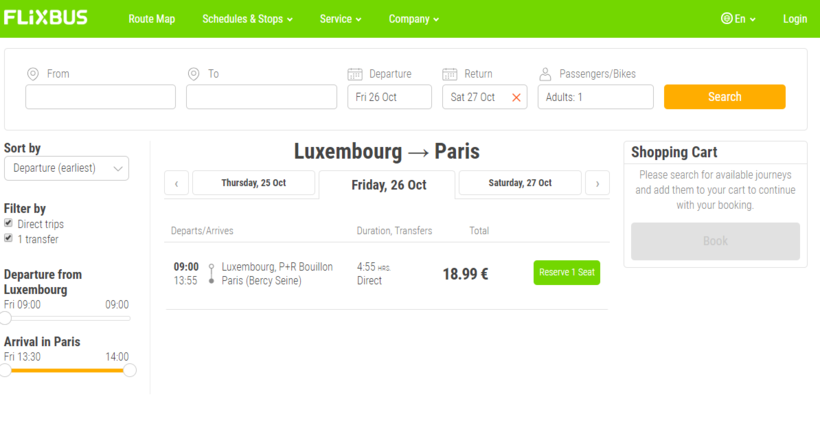Click the location pin icon beside To
The image size is (820, 443).
194,74
